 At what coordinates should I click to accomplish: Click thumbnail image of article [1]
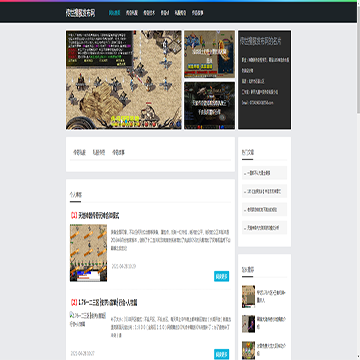pos(88,253)
